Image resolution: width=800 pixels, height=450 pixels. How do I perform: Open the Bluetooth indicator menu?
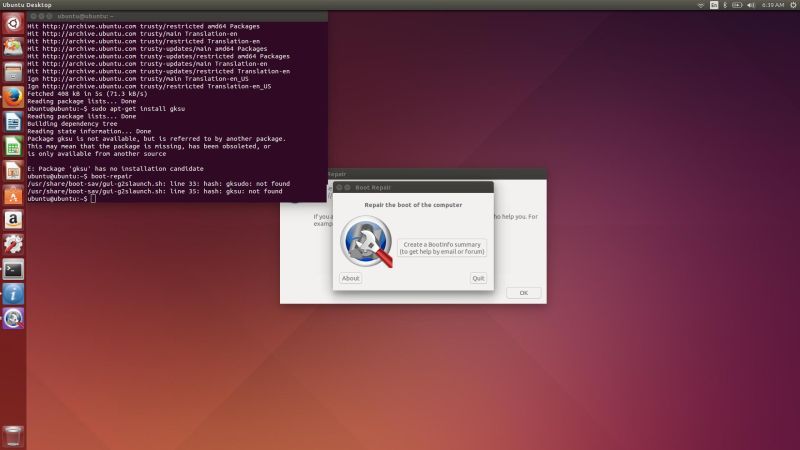[x=725, y=5]
